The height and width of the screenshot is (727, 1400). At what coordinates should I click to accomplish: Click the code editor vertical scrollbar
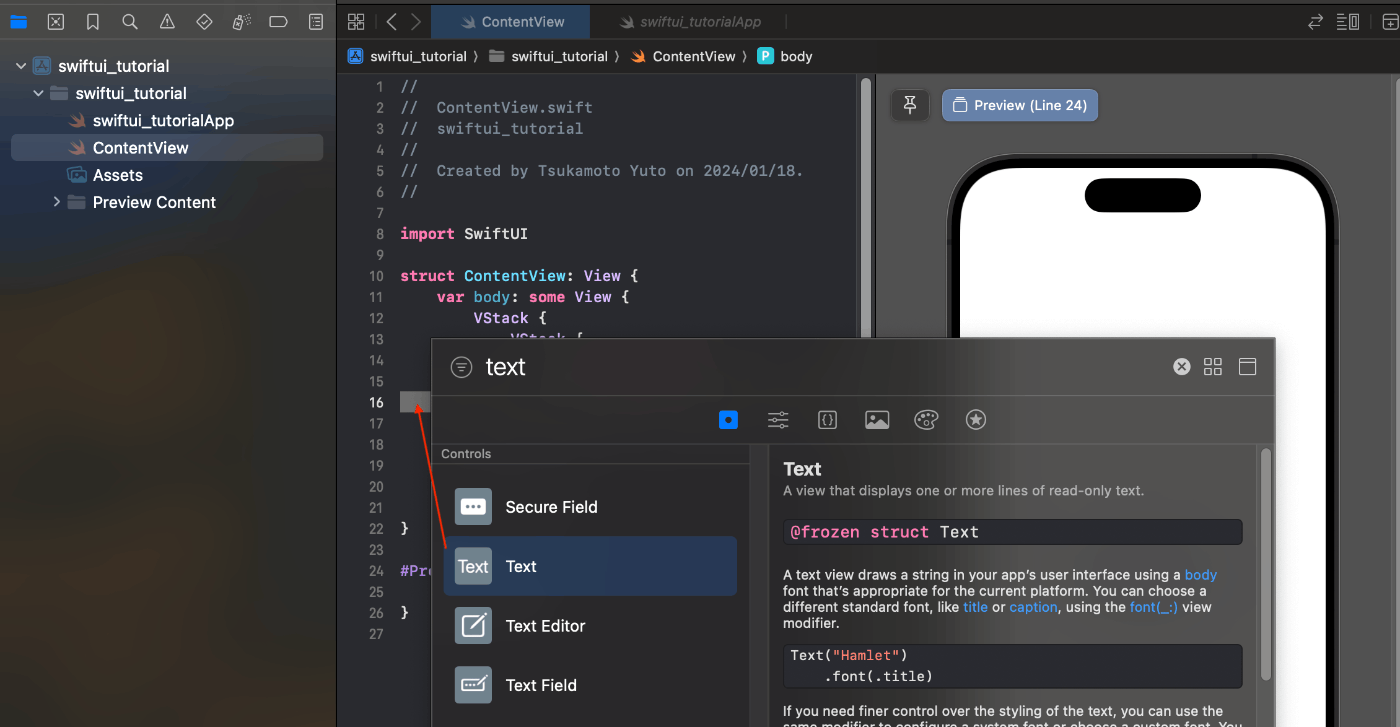(866, 210)
